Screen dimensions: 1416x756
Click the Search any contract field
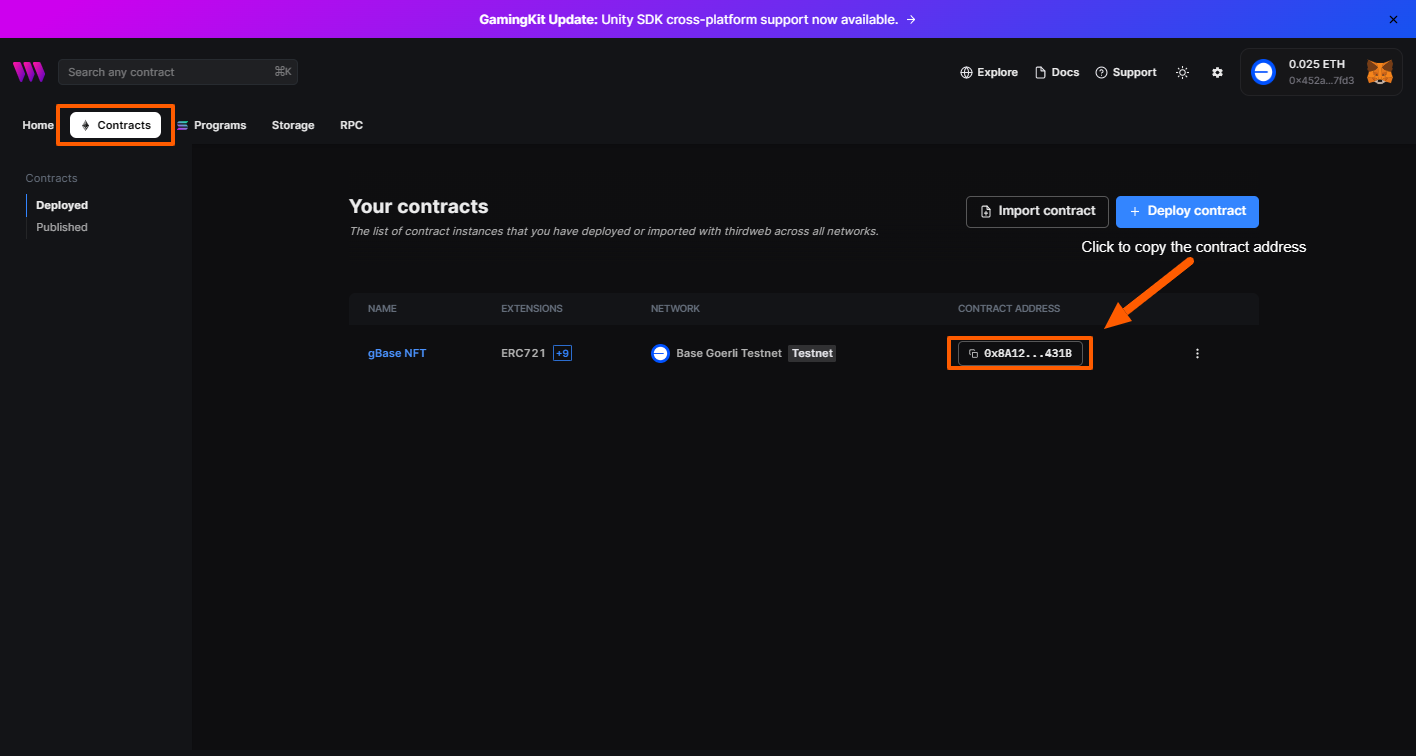(178, 72)
